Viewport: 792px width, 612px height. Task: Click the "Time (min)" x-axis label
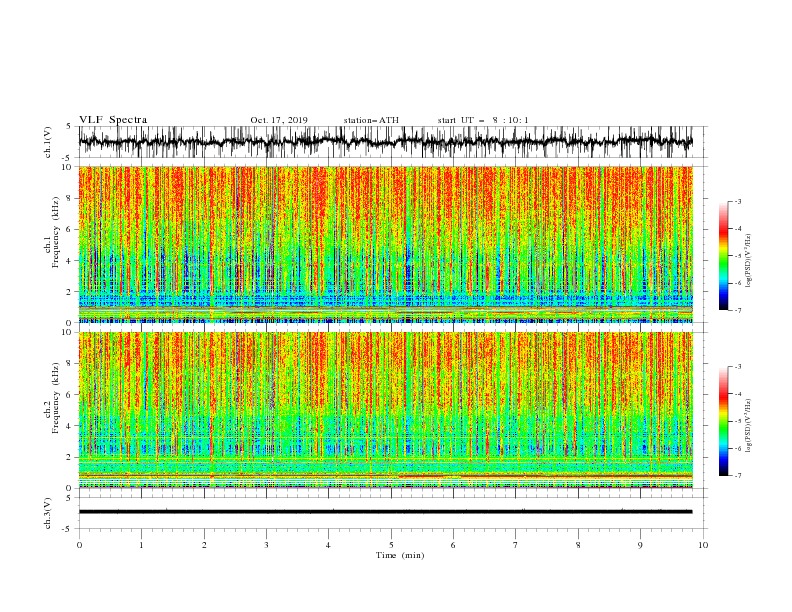click(x=400, y=555)
